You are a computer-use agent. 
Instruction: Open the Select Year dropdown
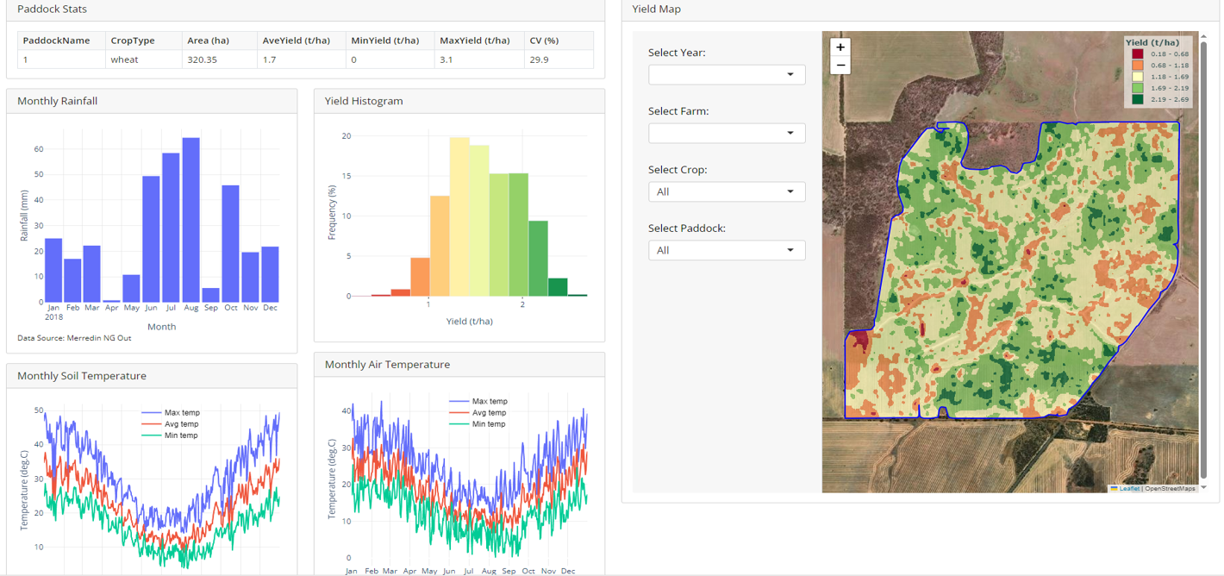726,75
